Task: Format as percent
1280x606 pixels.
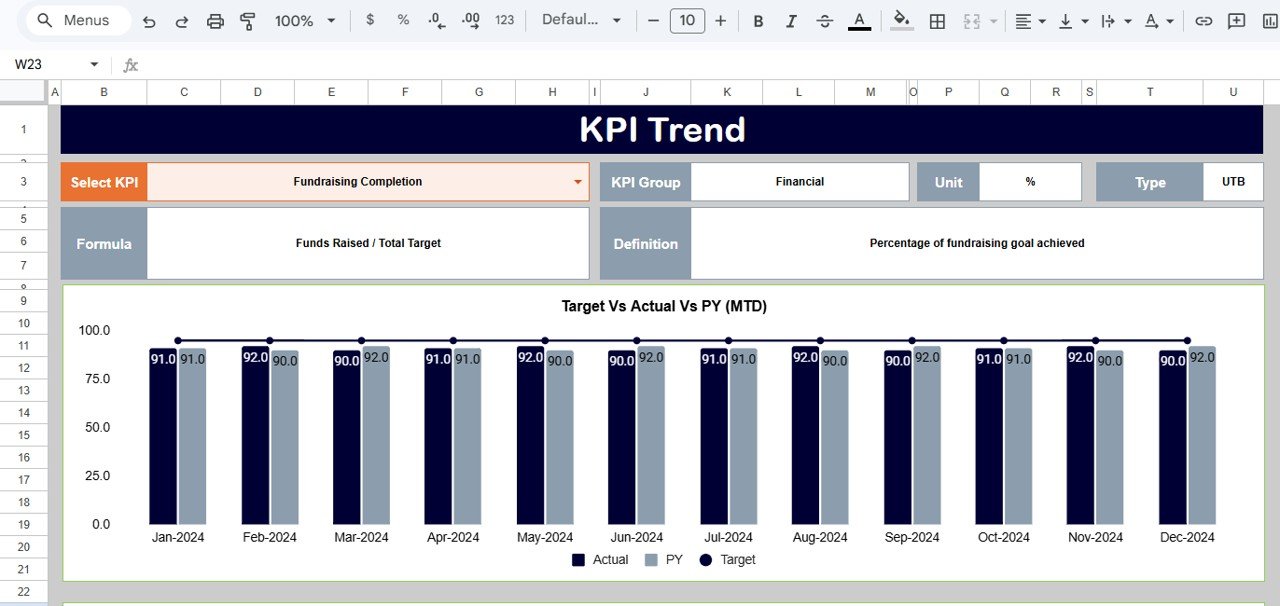Action: (403, 20)
